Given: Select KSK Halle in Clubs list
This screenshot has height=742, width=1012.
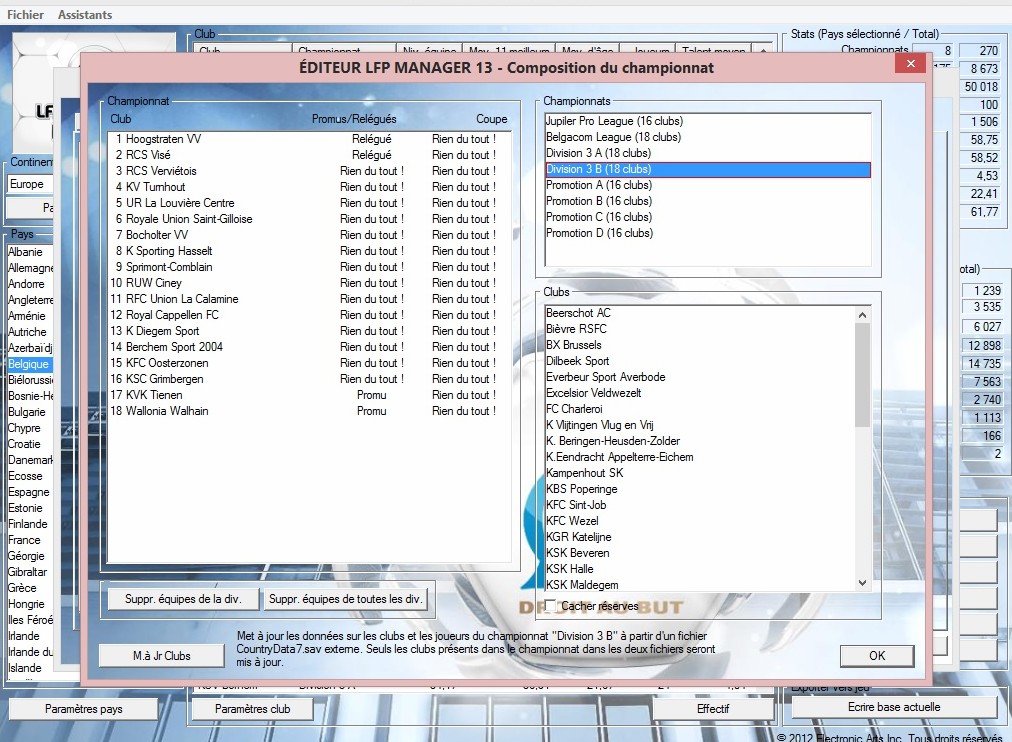Looking at the screenshot, I should 700,569.
